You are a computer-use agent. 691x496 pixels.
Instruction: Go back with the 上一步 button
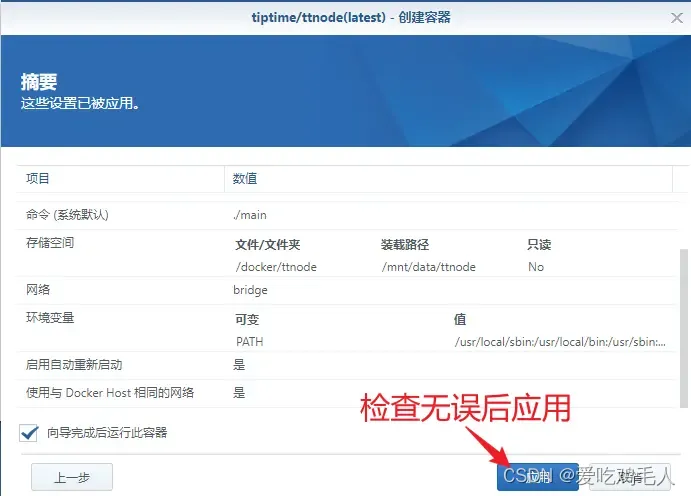coord(72,477)
